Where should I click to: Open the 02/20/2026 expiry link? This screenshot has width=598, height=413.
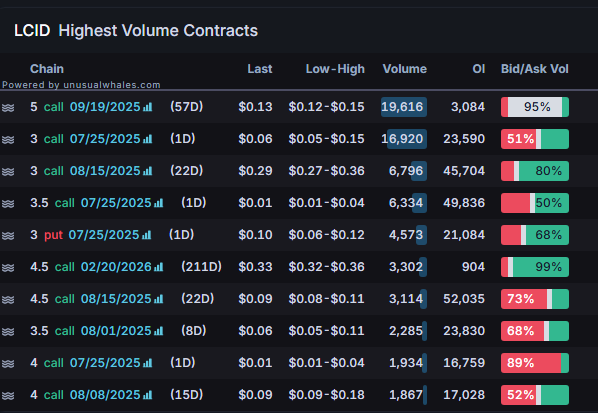click(x=116, y=267)
